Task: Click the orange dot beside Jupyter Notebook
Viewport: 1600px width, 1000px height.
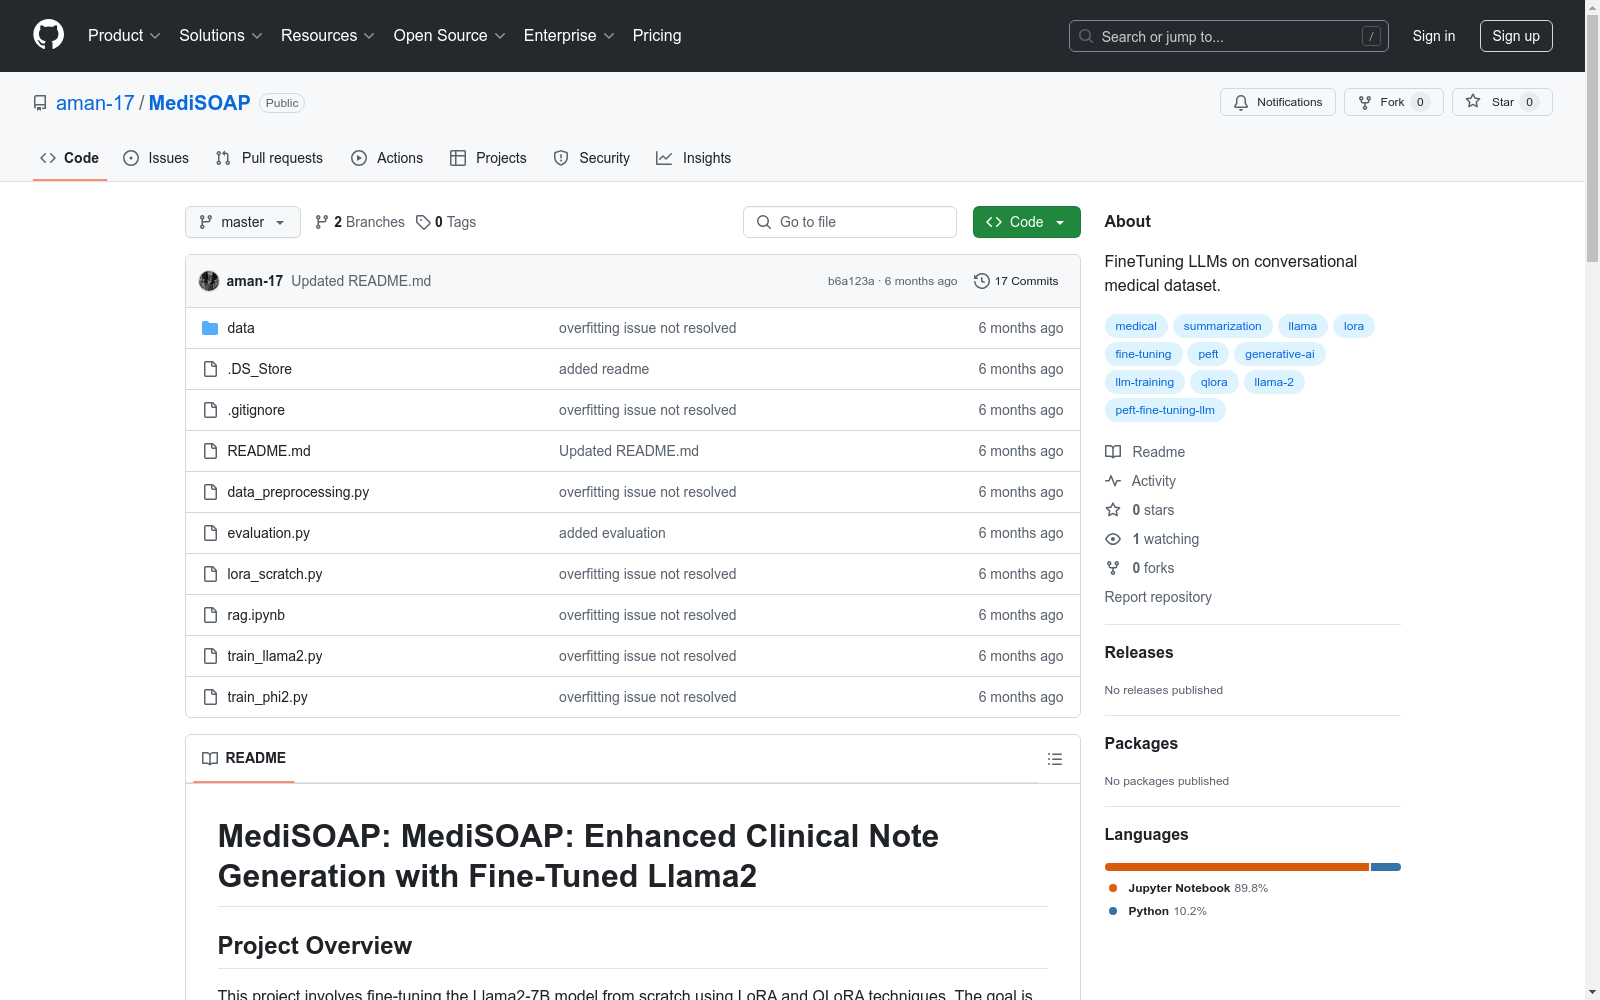Action: tap(1113, 888)
